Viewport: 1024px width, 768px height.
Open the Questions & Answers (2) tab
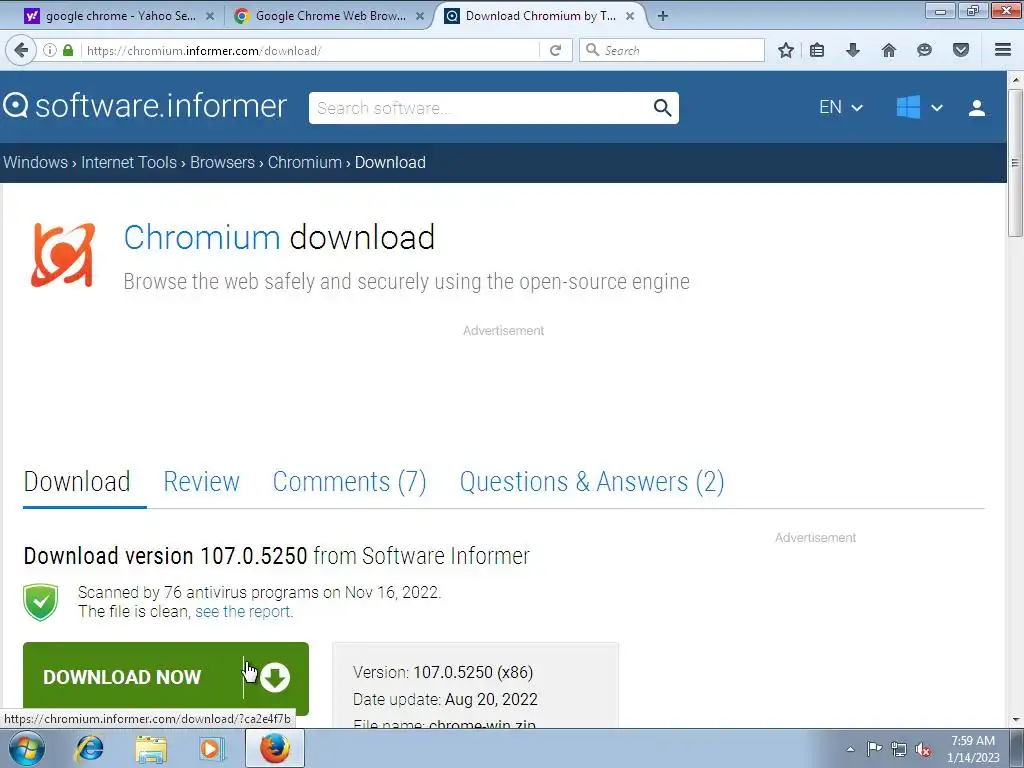pyautogui.click(x=592, y=482)
